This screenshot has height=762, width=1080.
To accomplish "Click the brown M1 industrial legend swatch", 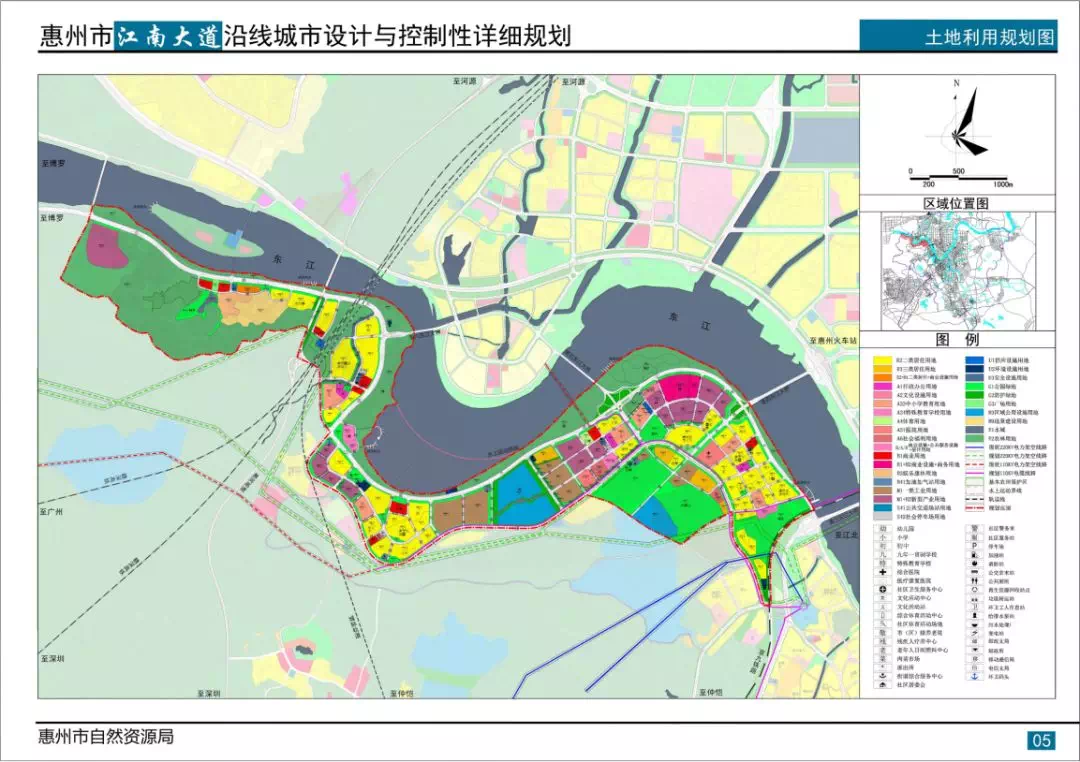I will click(882, 491).
